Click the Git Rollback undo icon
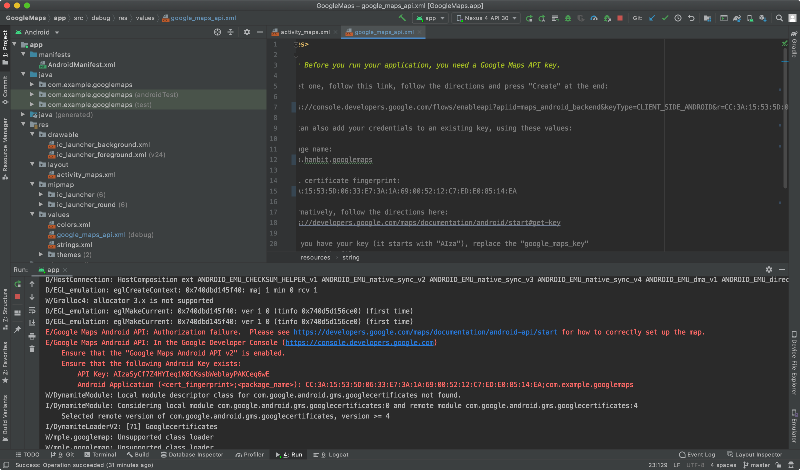 691,18
